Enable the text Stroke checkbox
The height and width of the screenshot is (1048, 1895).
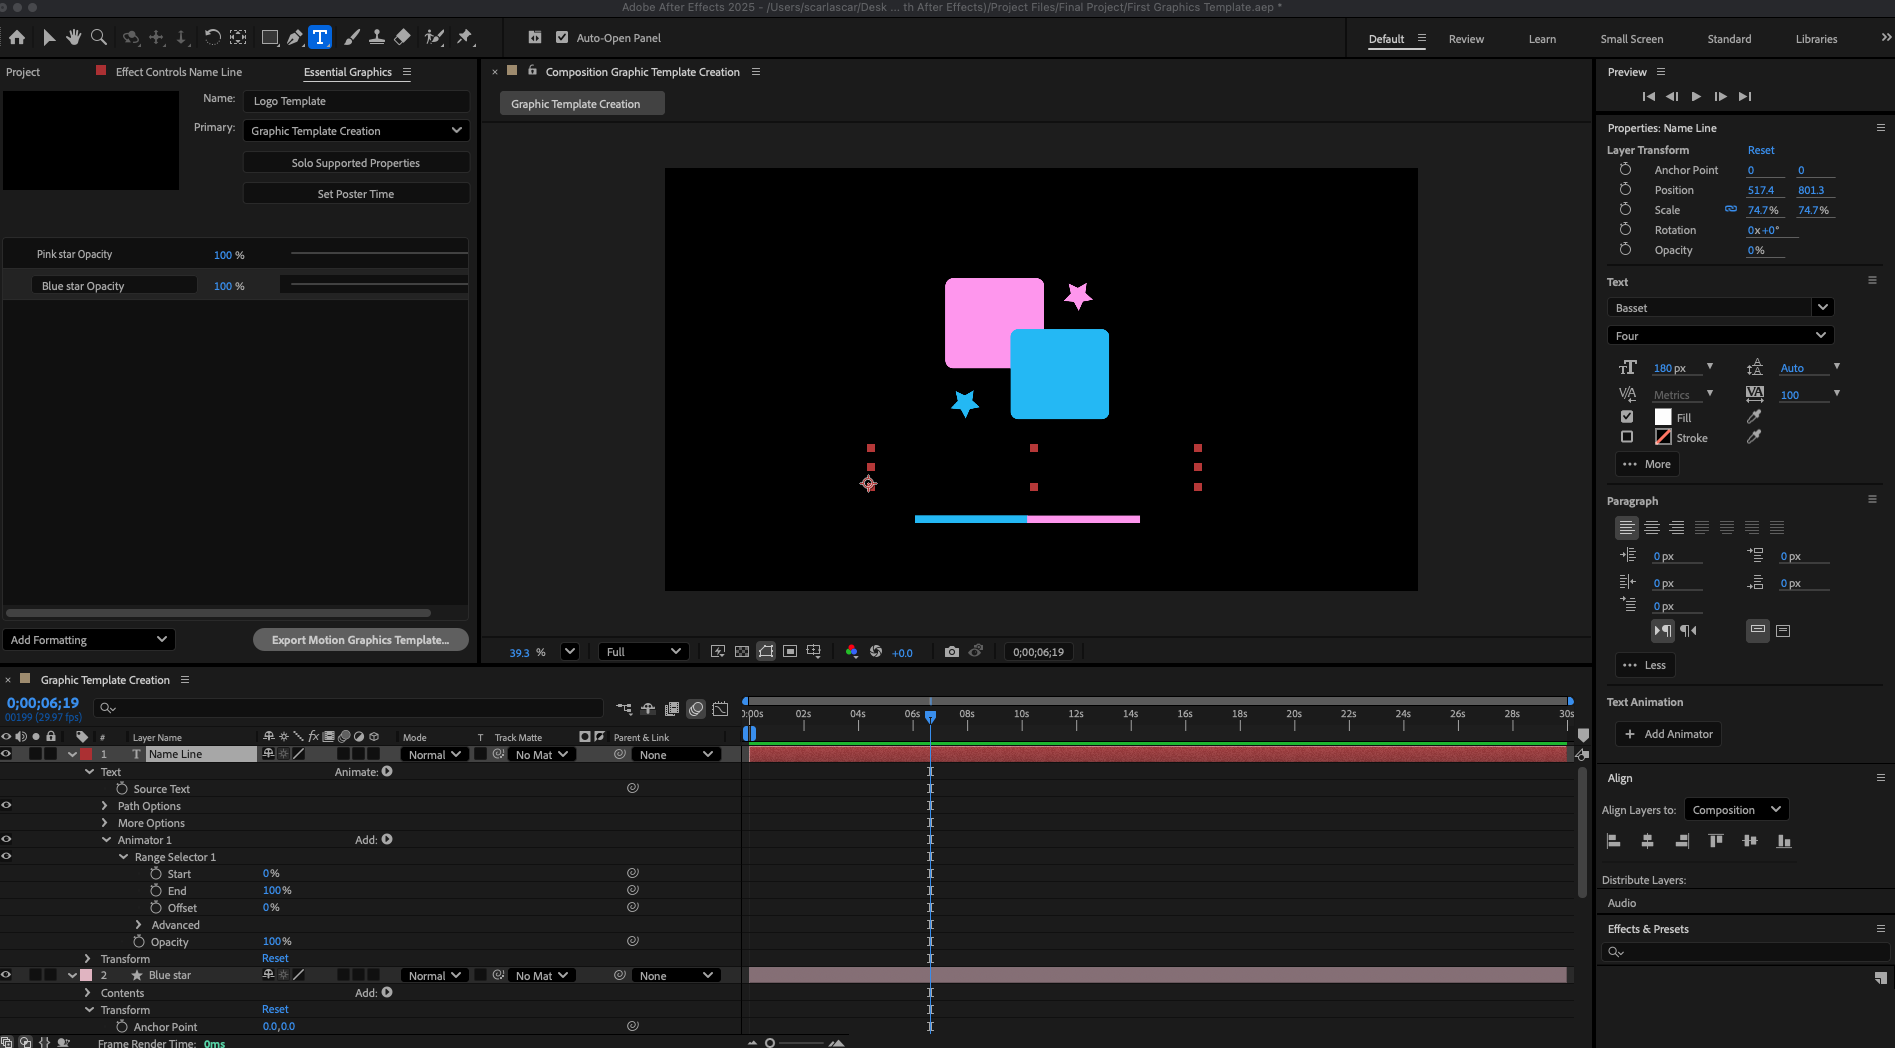[x=1627, y=437]
